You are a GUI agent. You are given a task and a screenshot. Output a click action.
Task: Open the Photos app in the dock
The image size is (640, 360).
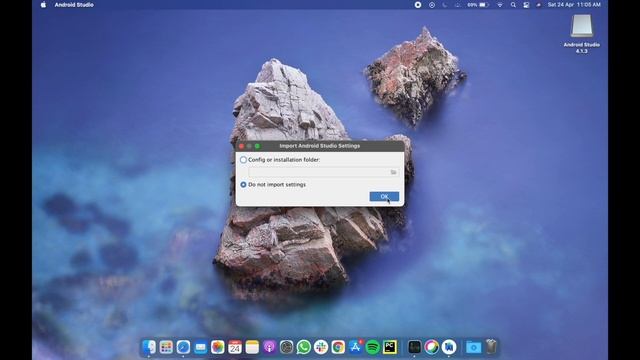pos(218,347)
